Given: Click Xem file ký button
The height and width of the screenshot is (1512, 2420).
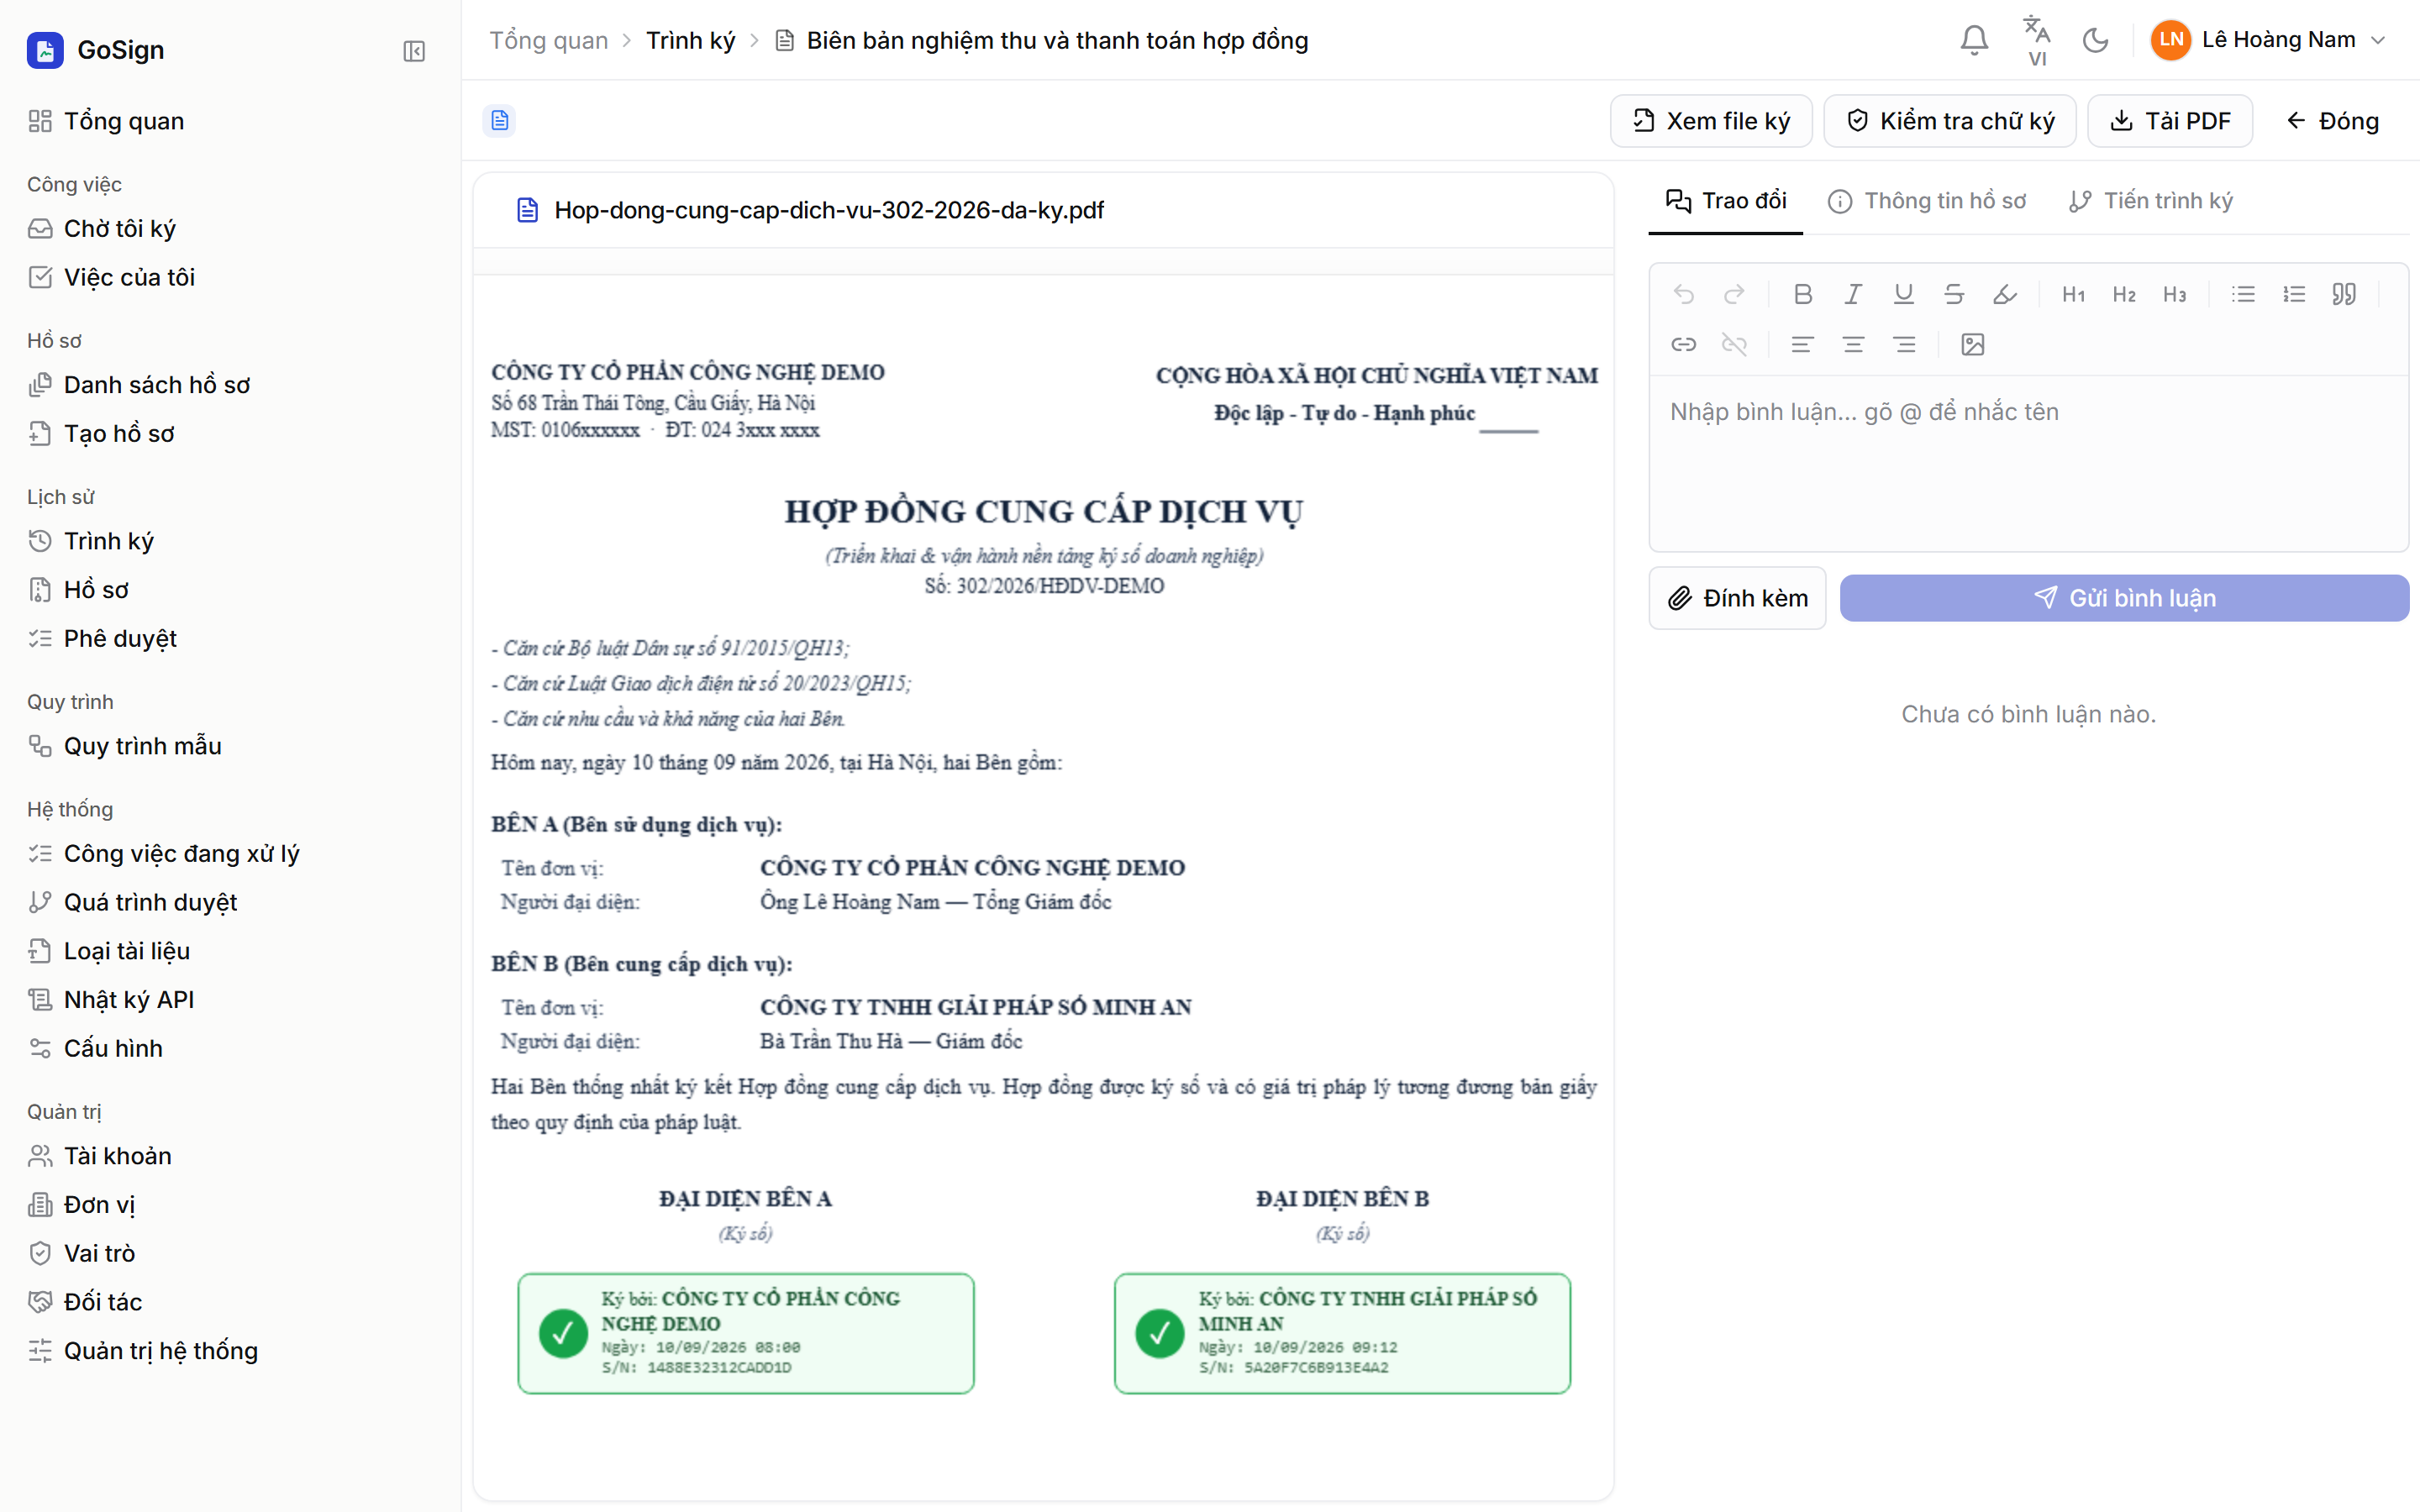Looking at the screenshot, I should click(x=1710, y=121).
